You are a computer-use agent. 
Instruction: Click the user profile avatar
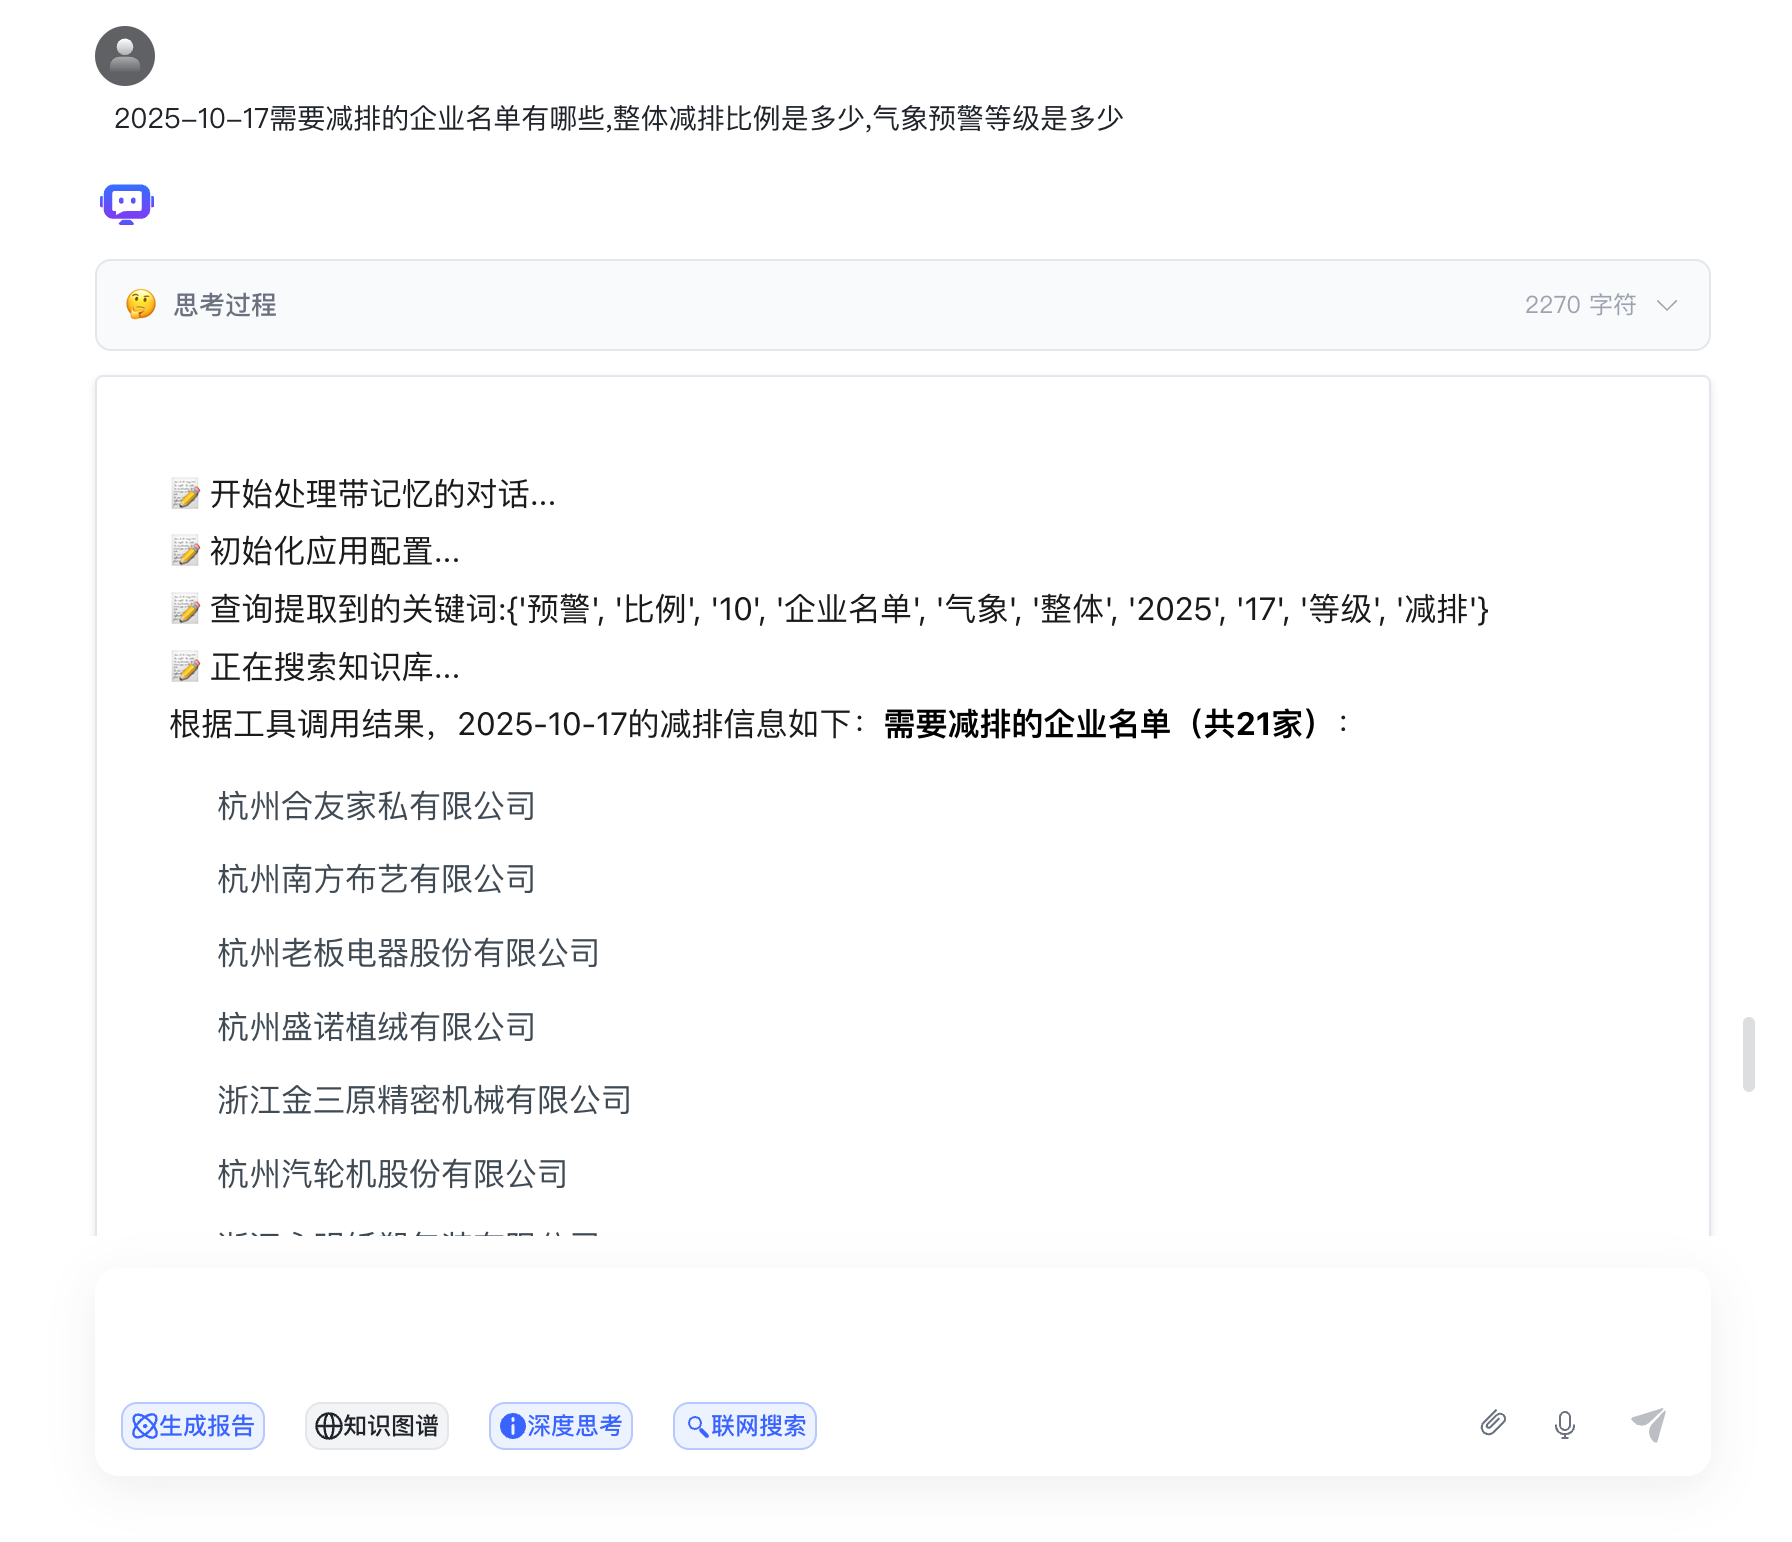(x=124, y=56)
